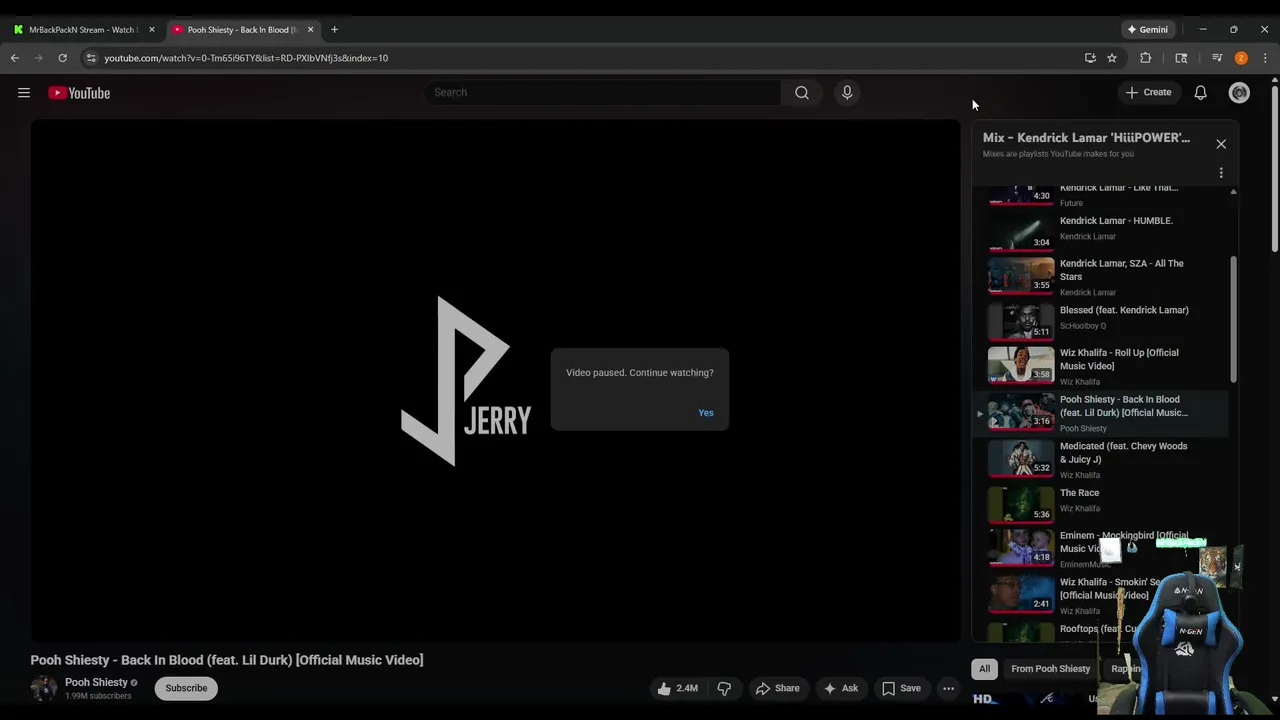
Task: Select the All filter chip
Action: tap(984, 669)
